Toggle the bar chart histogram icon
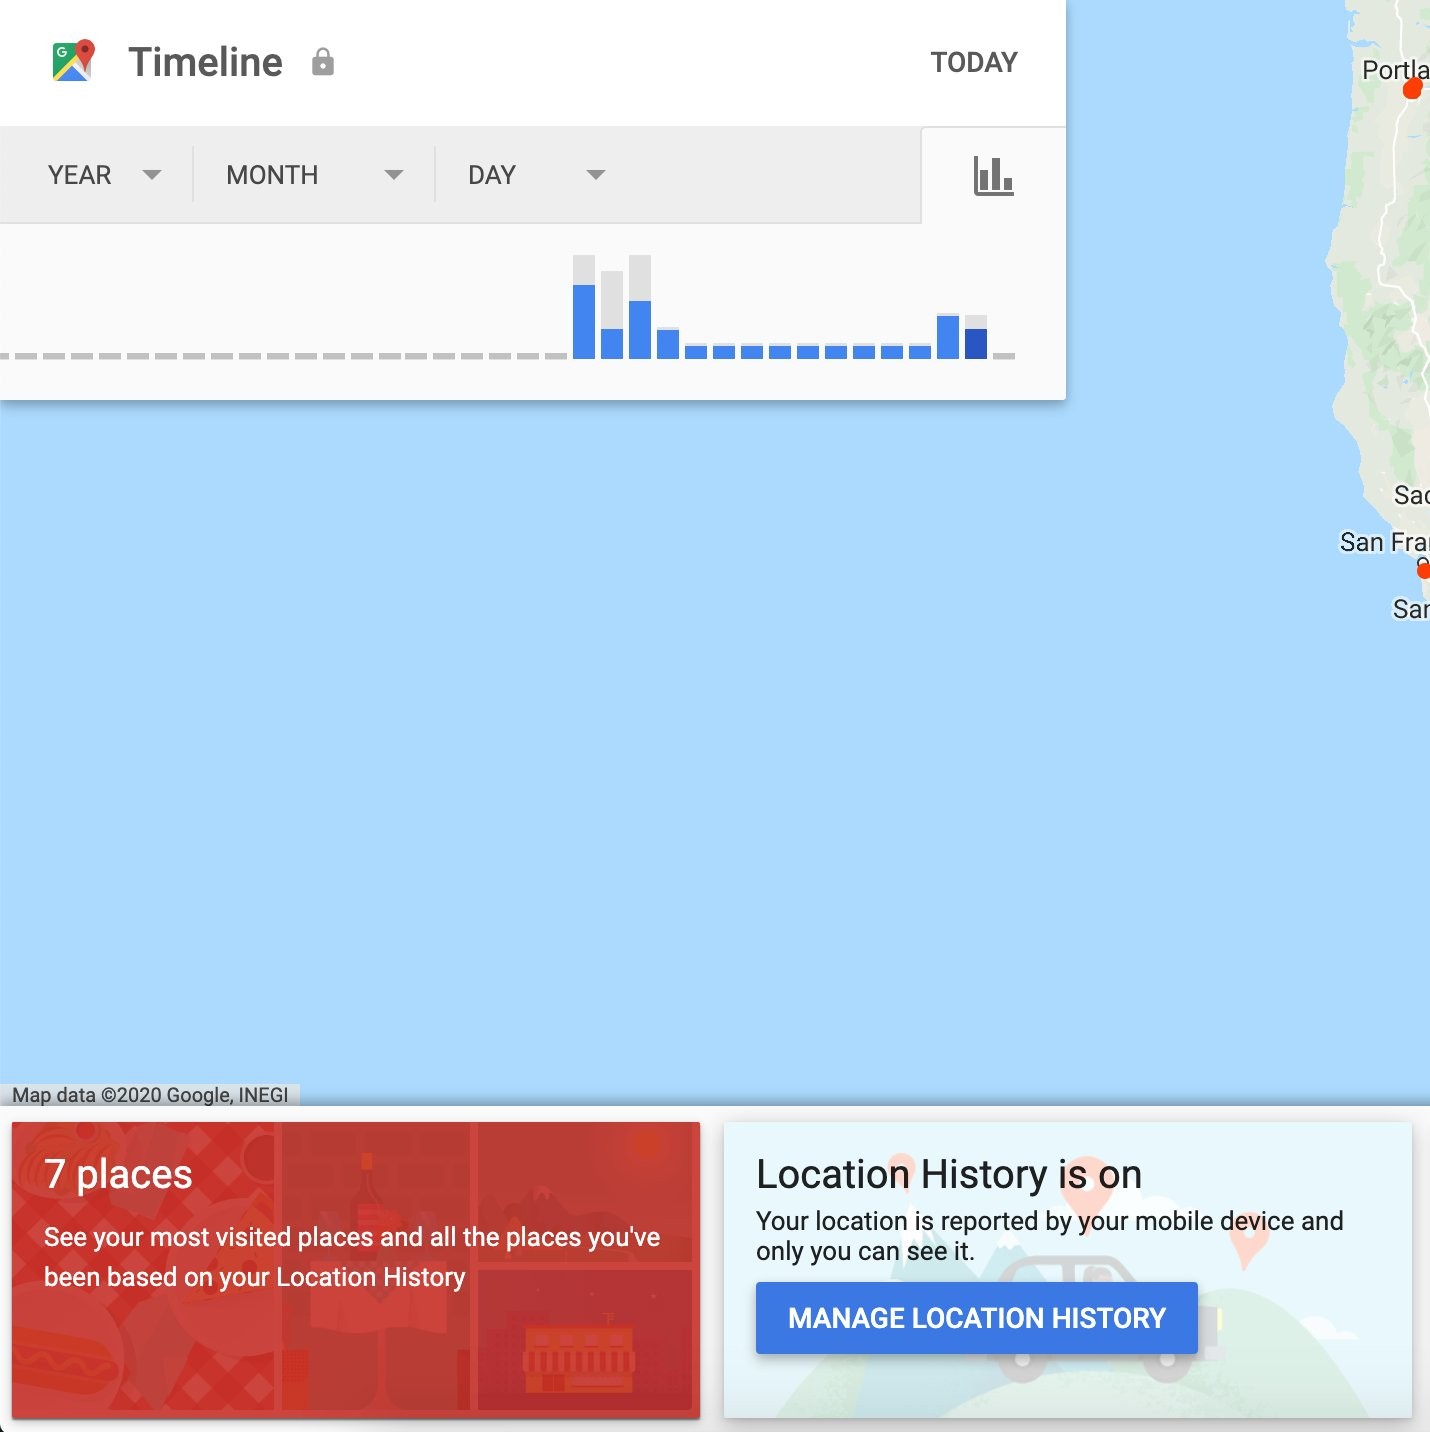 993,176
